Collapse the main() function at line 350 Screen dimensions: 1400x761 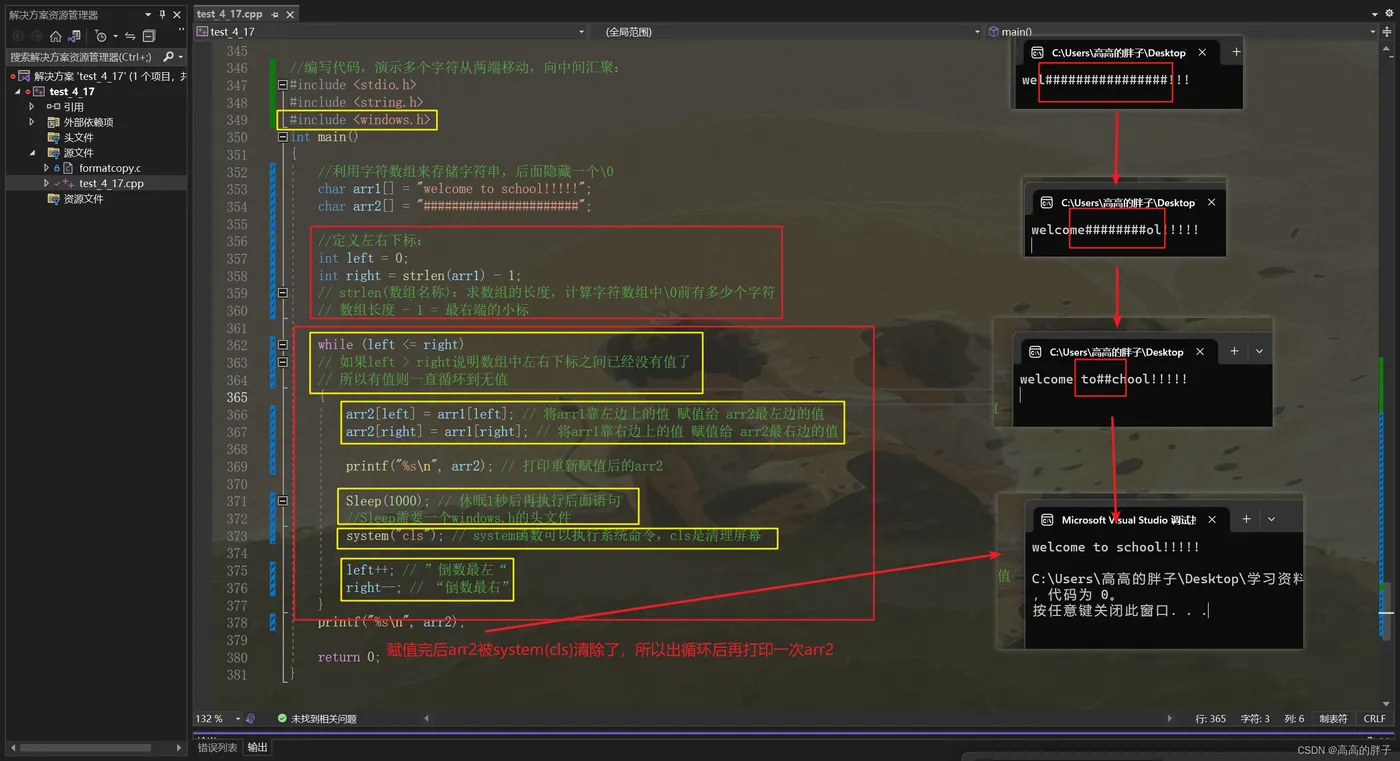pos(283,137)
